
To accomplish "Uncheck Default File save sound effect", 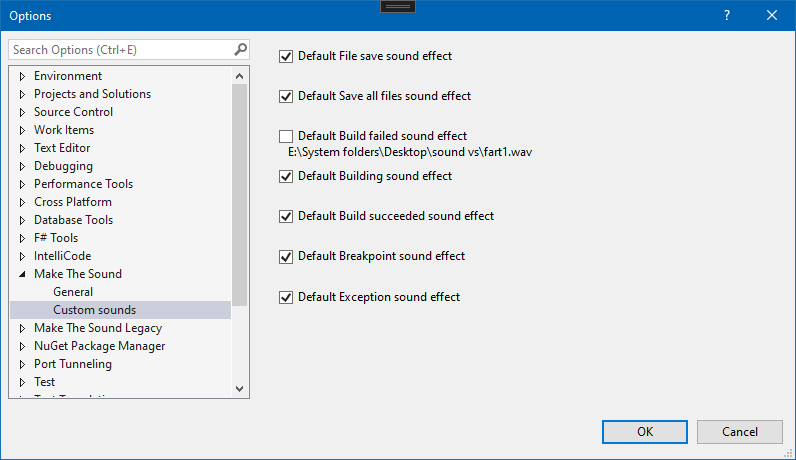I will click(287, 57).
